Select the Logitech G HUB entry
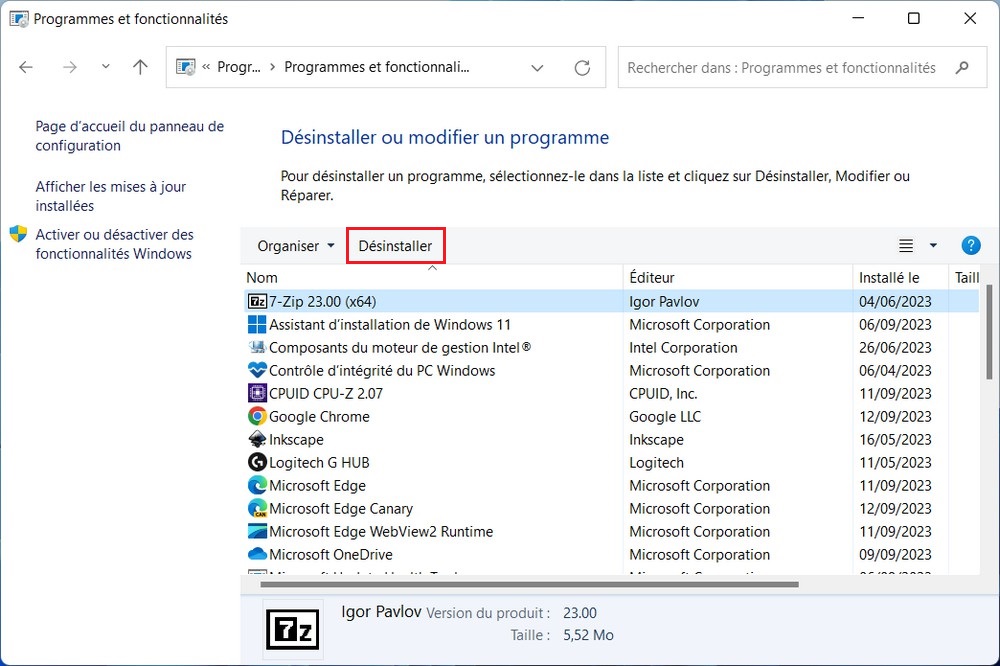Screen dimensions: 1000x666 click(x=319, y=462)
